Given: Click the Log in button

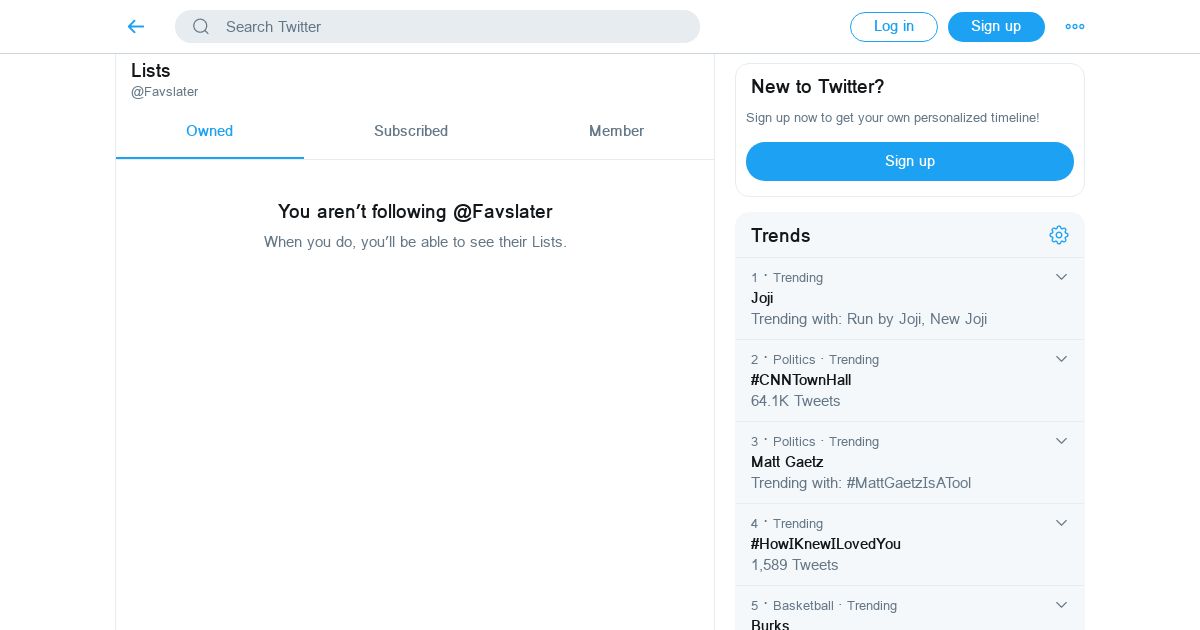Looking at the screenshot, I should tap(893, 27).
